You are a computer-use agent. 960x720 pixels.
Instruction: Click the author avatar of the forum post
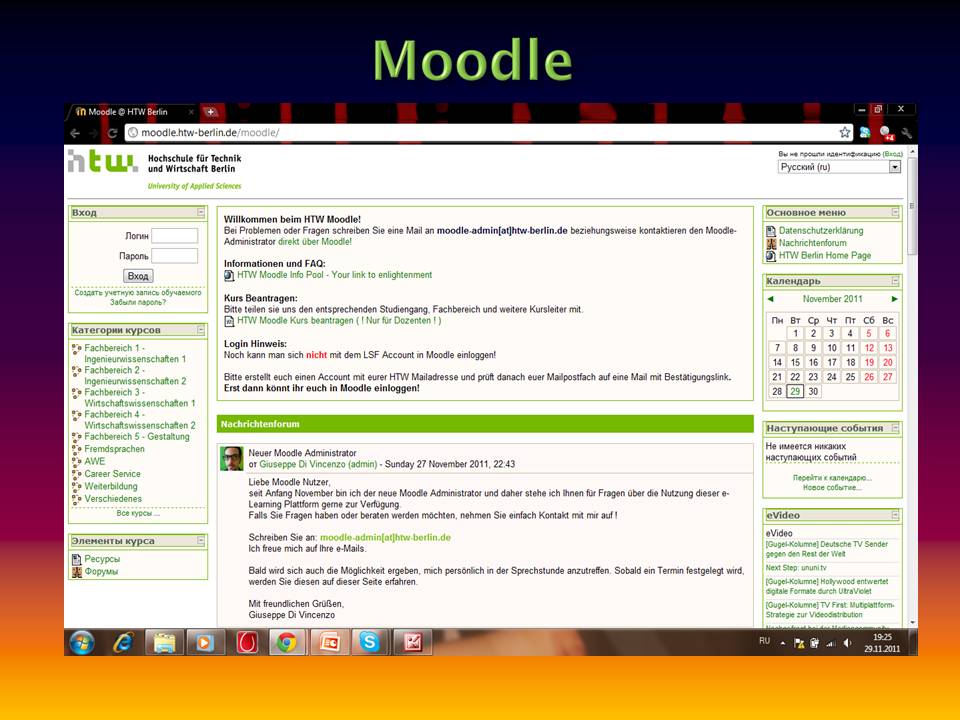point(232,459)
